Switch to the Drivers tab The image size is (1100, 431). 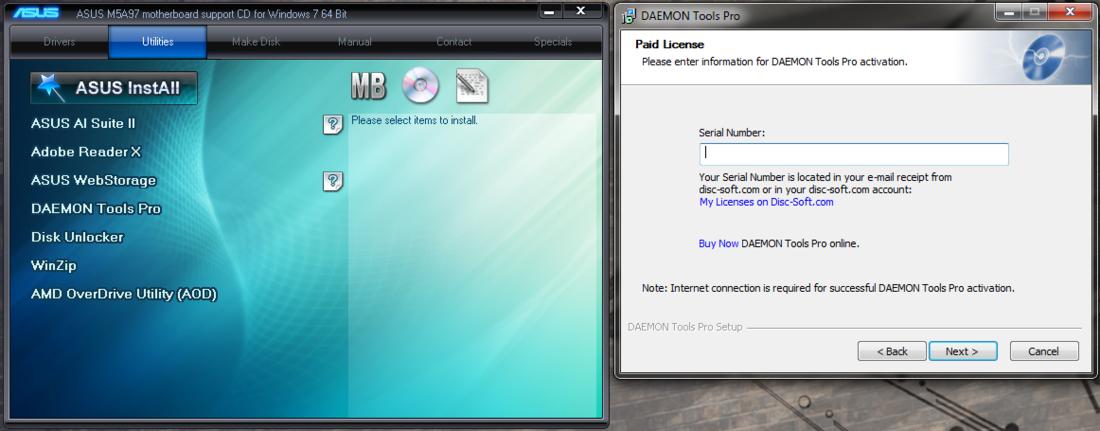(59, 42)
